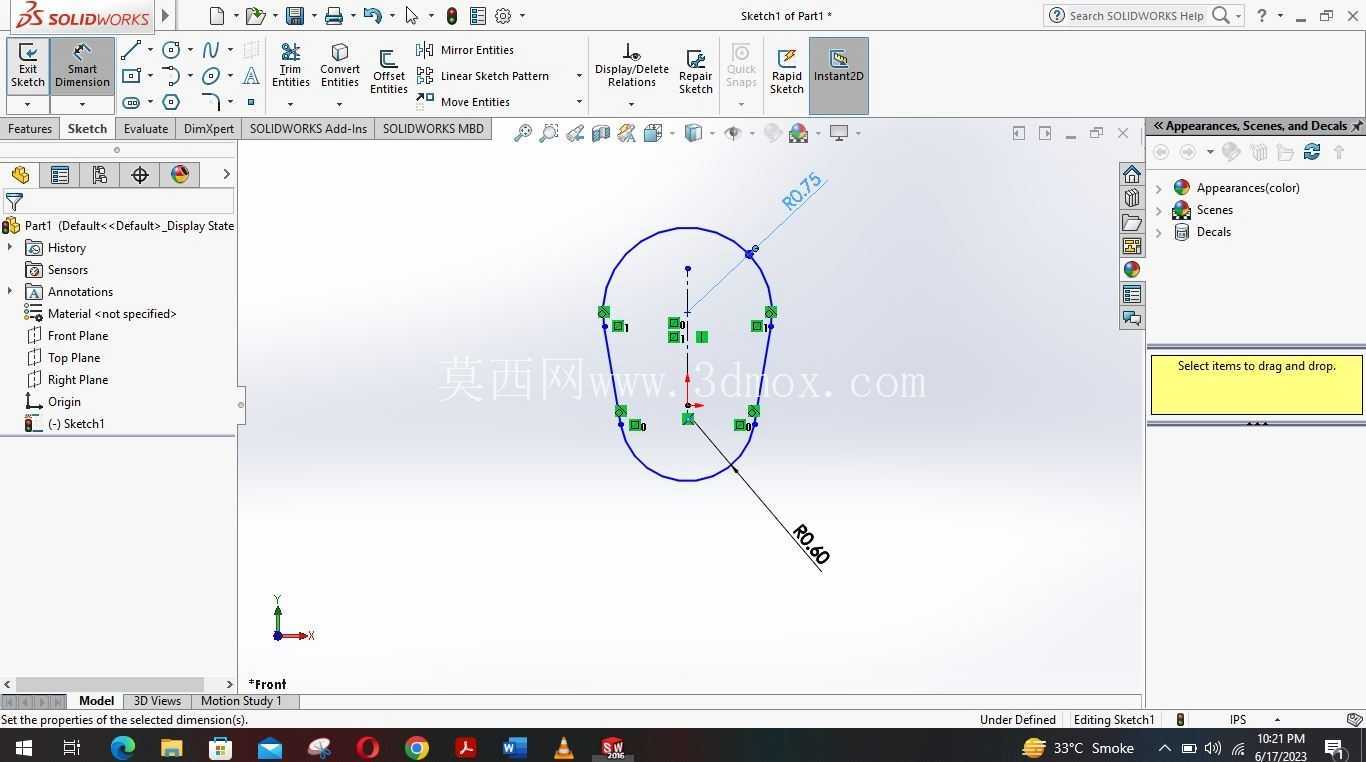Open Chrome from the Windows taskbar

[417, 747]
